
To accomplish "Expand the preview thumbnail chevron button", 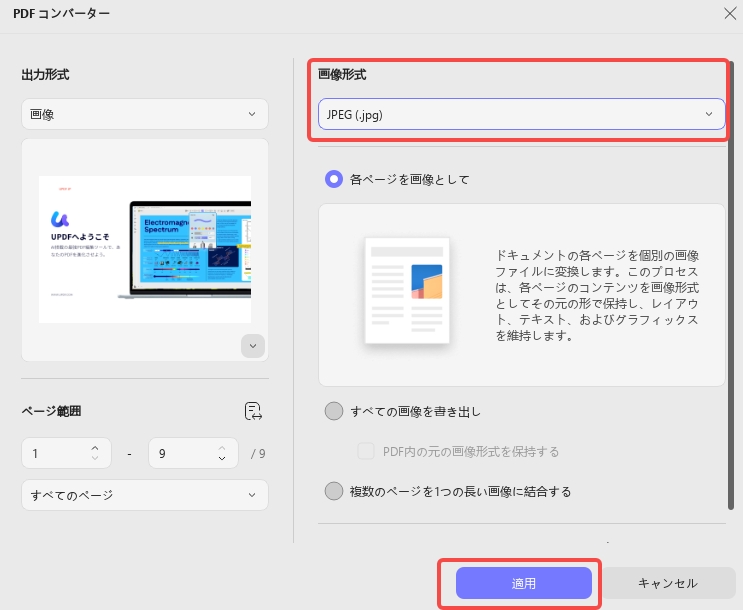I will [x=253, y=346].
